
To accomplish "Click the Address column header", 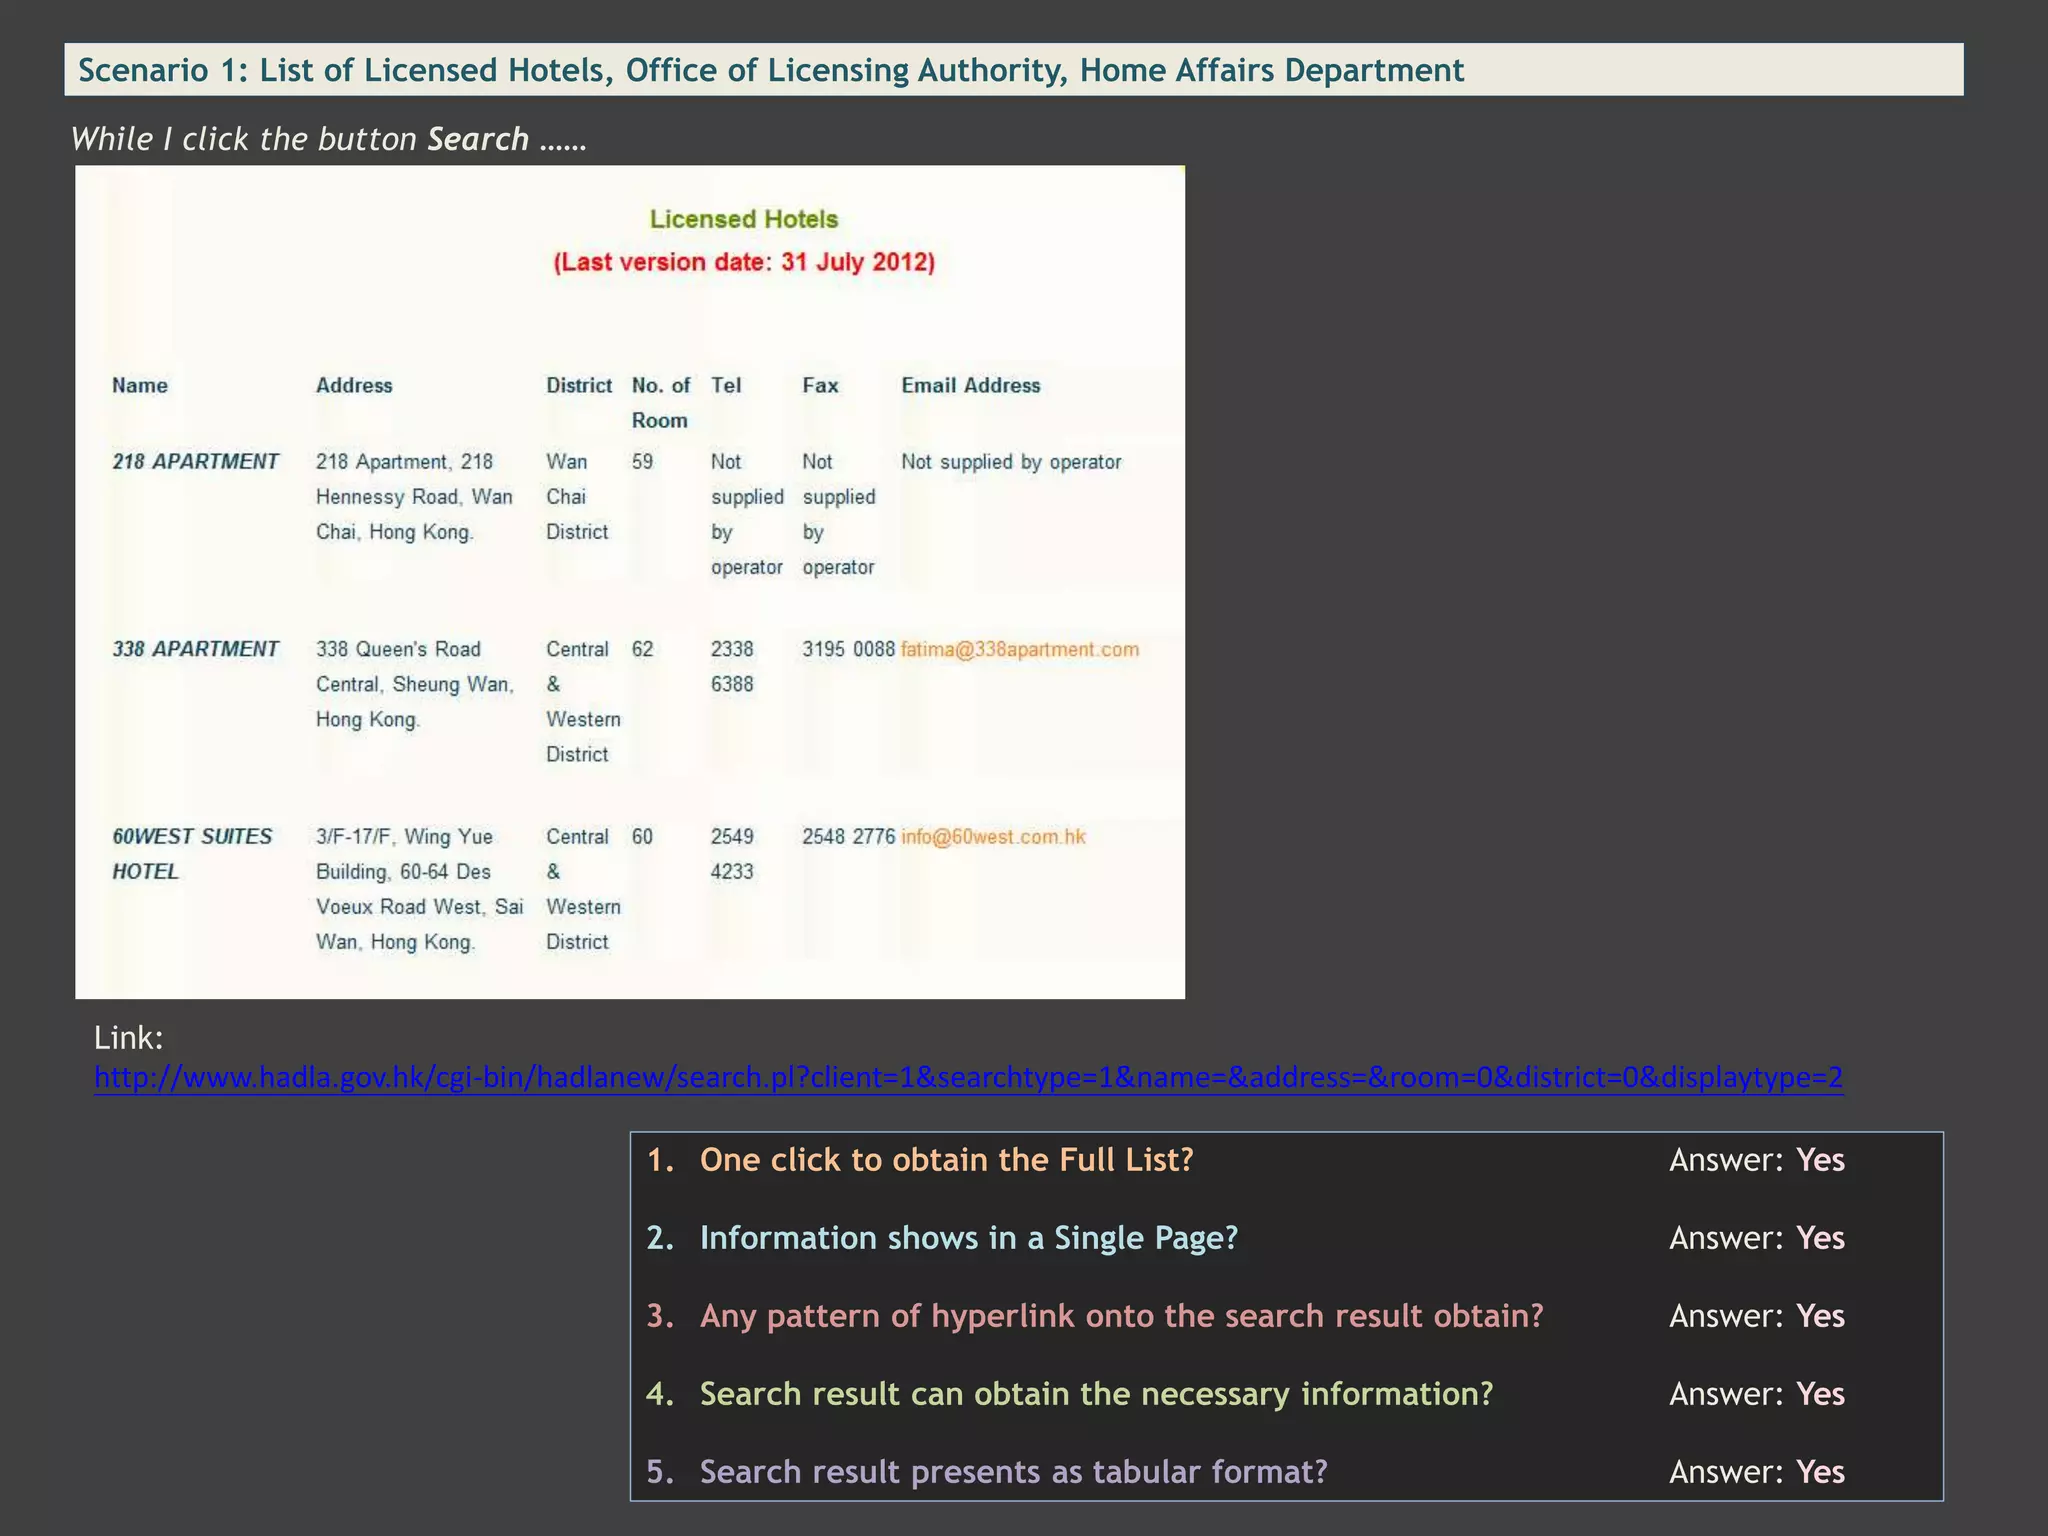I will click(354, 385).
